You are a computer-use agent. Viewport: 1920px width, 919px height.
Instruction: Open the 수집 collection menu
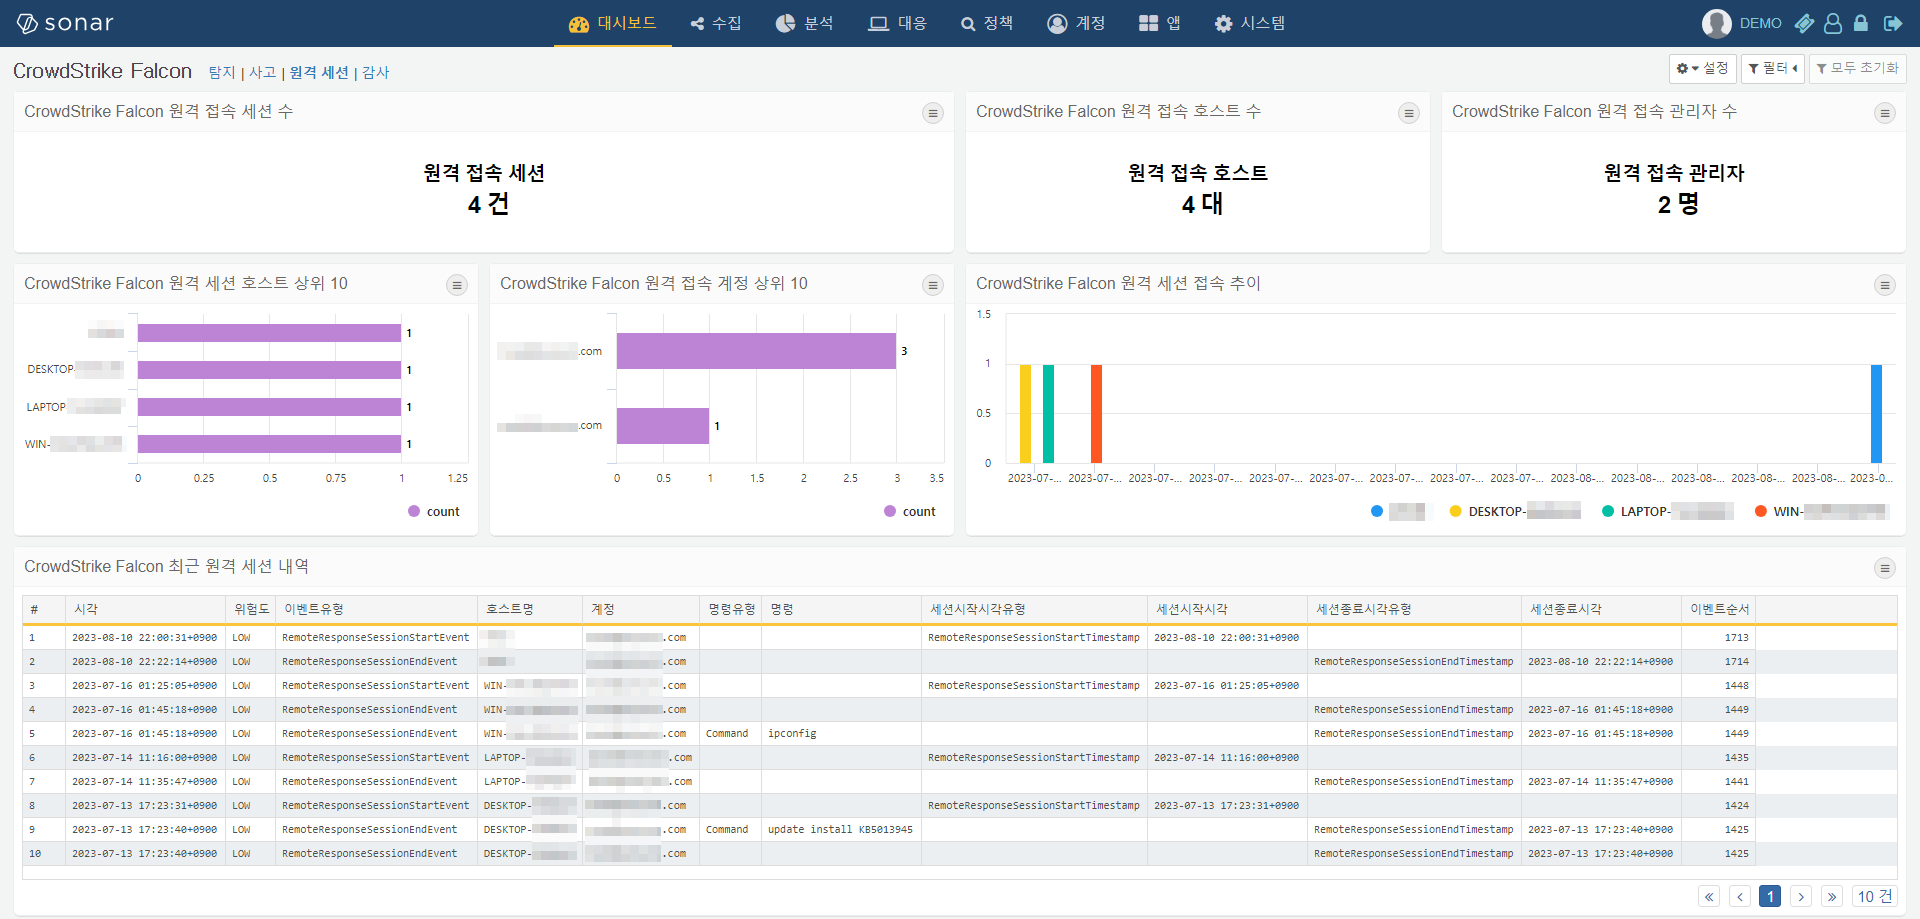(x=716, y=23)
